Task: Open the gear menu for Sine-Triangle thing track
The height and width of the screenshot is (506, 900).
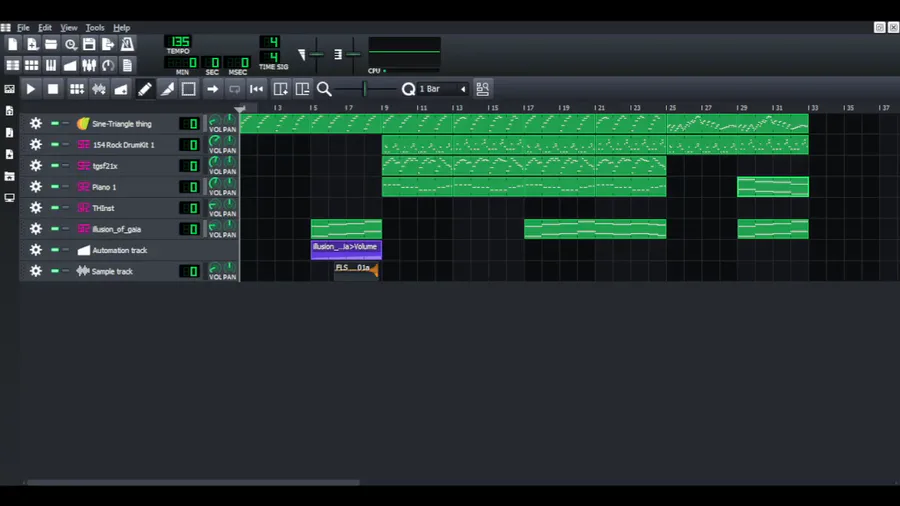Action: pyautogui.click(x=36, y=123)
